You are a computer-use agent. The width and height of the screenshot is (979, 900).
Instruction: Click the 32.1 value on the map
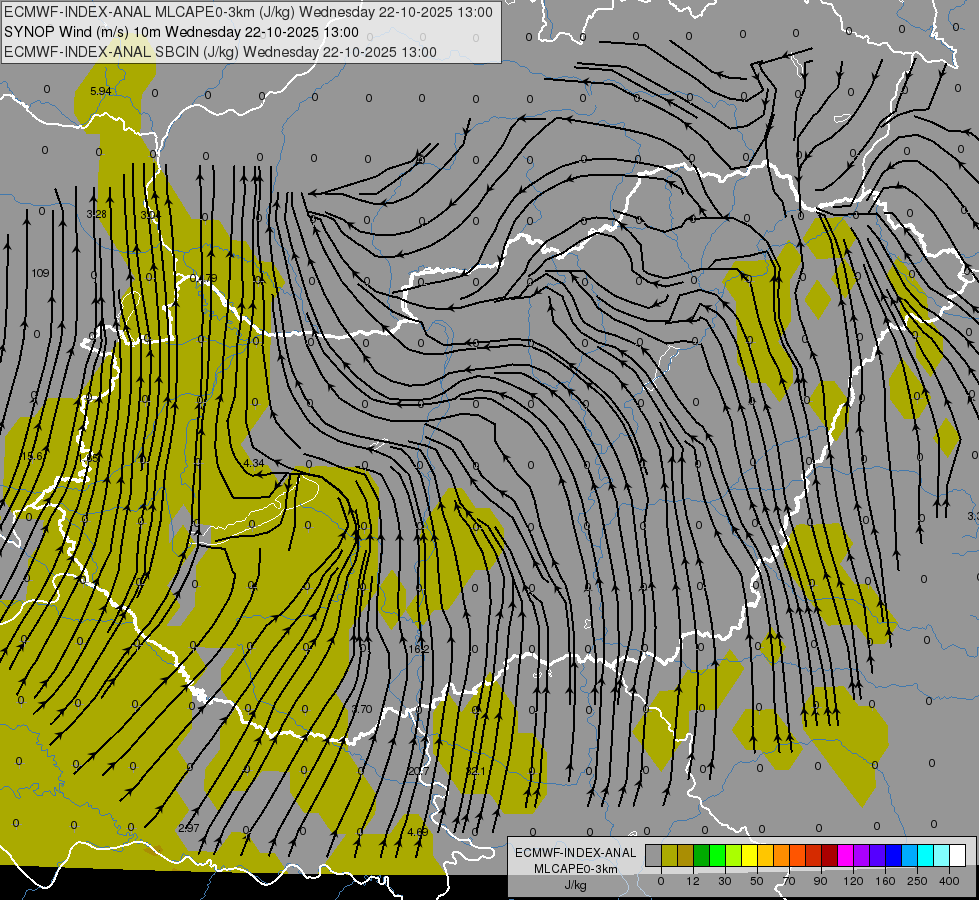(476, 771)
